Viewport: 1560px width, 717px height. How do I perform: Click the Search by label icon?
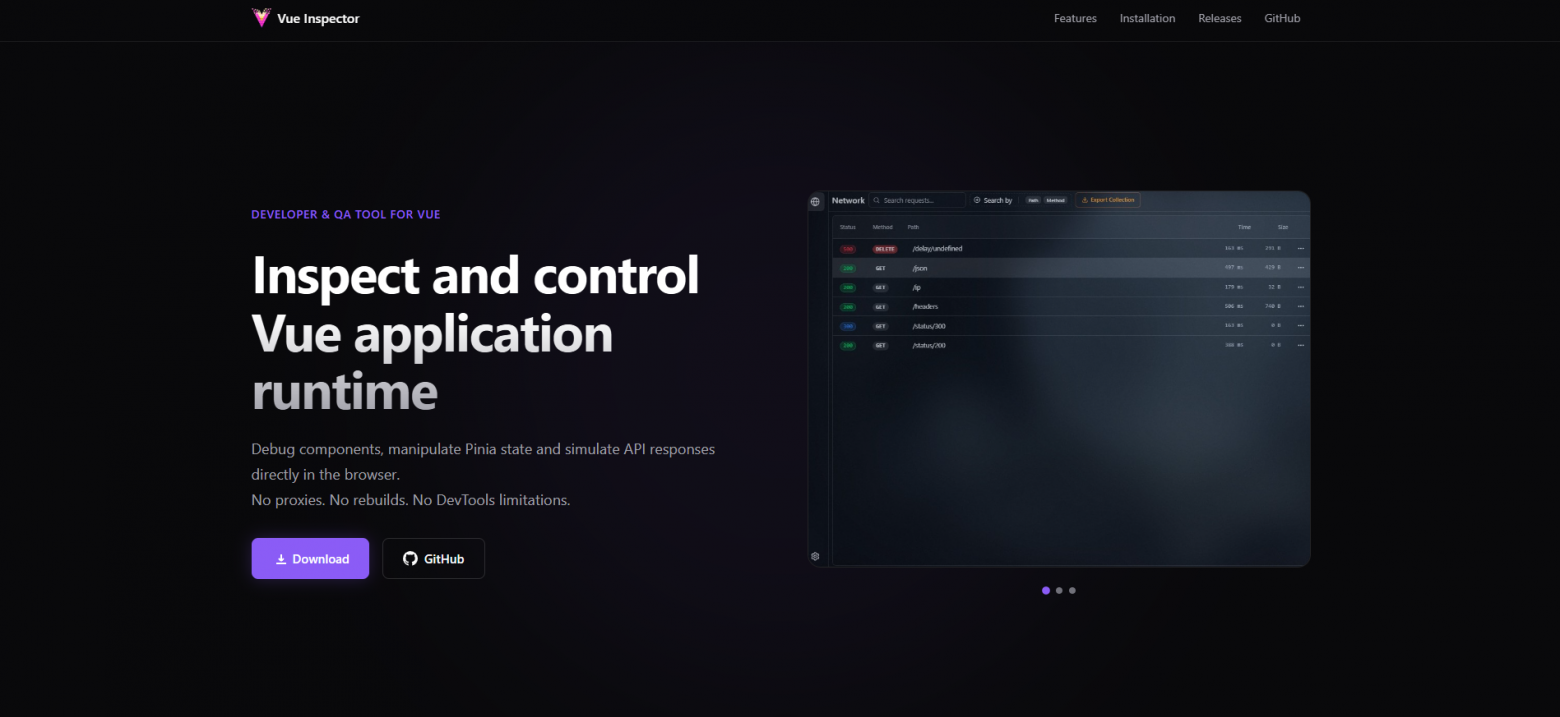977,200
